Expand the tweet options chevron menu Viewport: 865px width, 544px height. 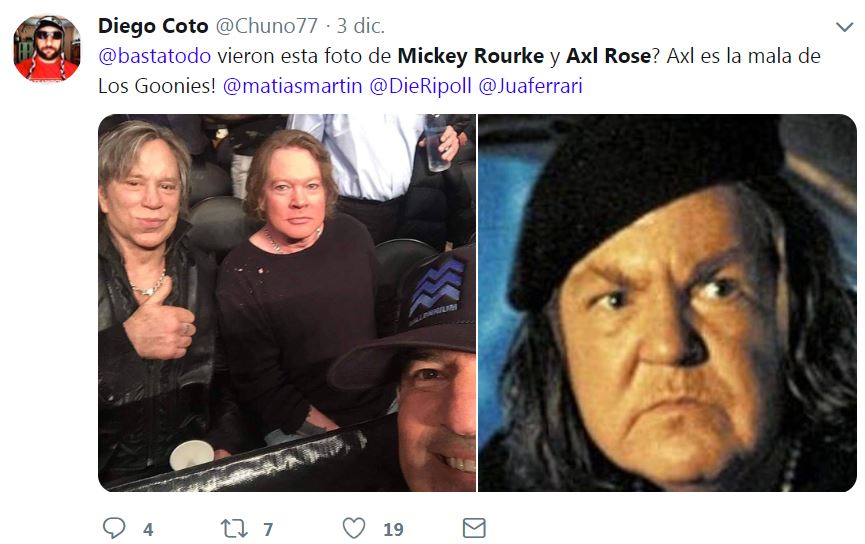tap(845, 26)
